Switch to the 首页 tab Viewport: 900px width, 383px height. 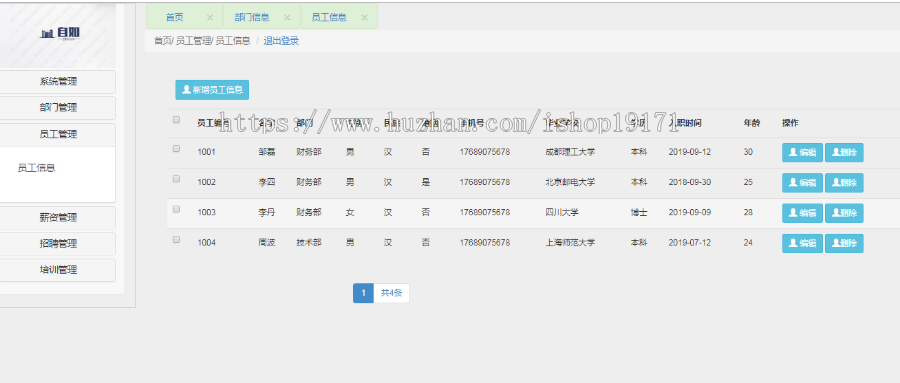175,17
